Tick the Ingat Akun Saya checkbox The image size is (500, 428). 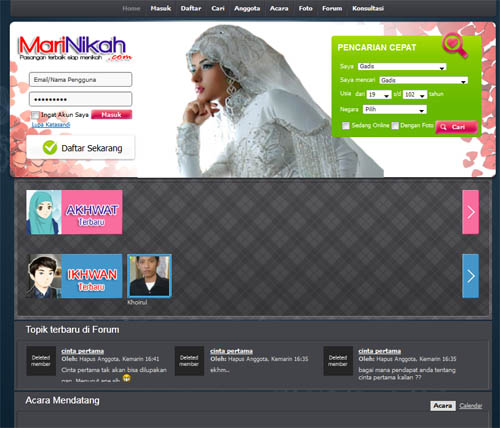35,115
